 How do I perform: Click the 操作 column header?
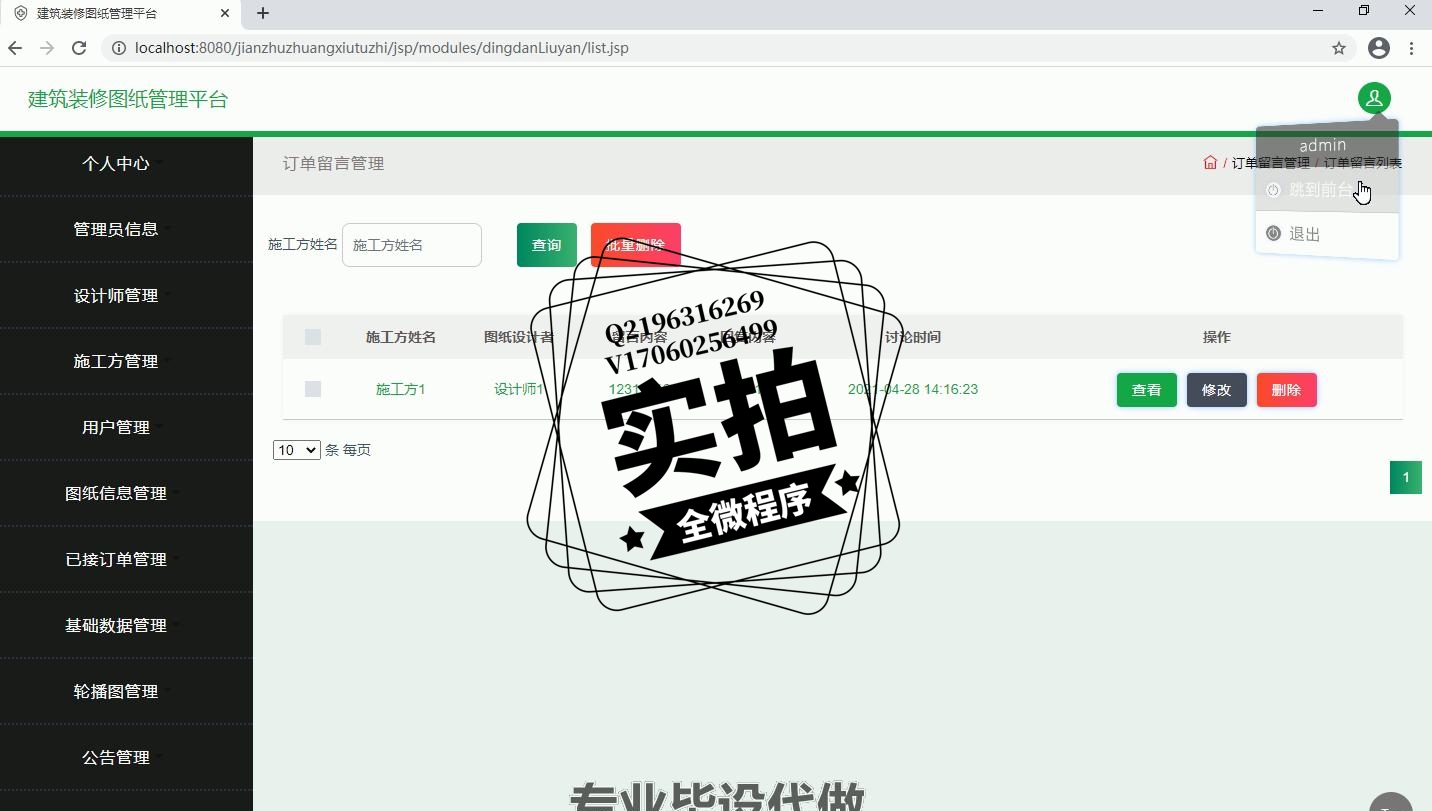point(1217,337)
